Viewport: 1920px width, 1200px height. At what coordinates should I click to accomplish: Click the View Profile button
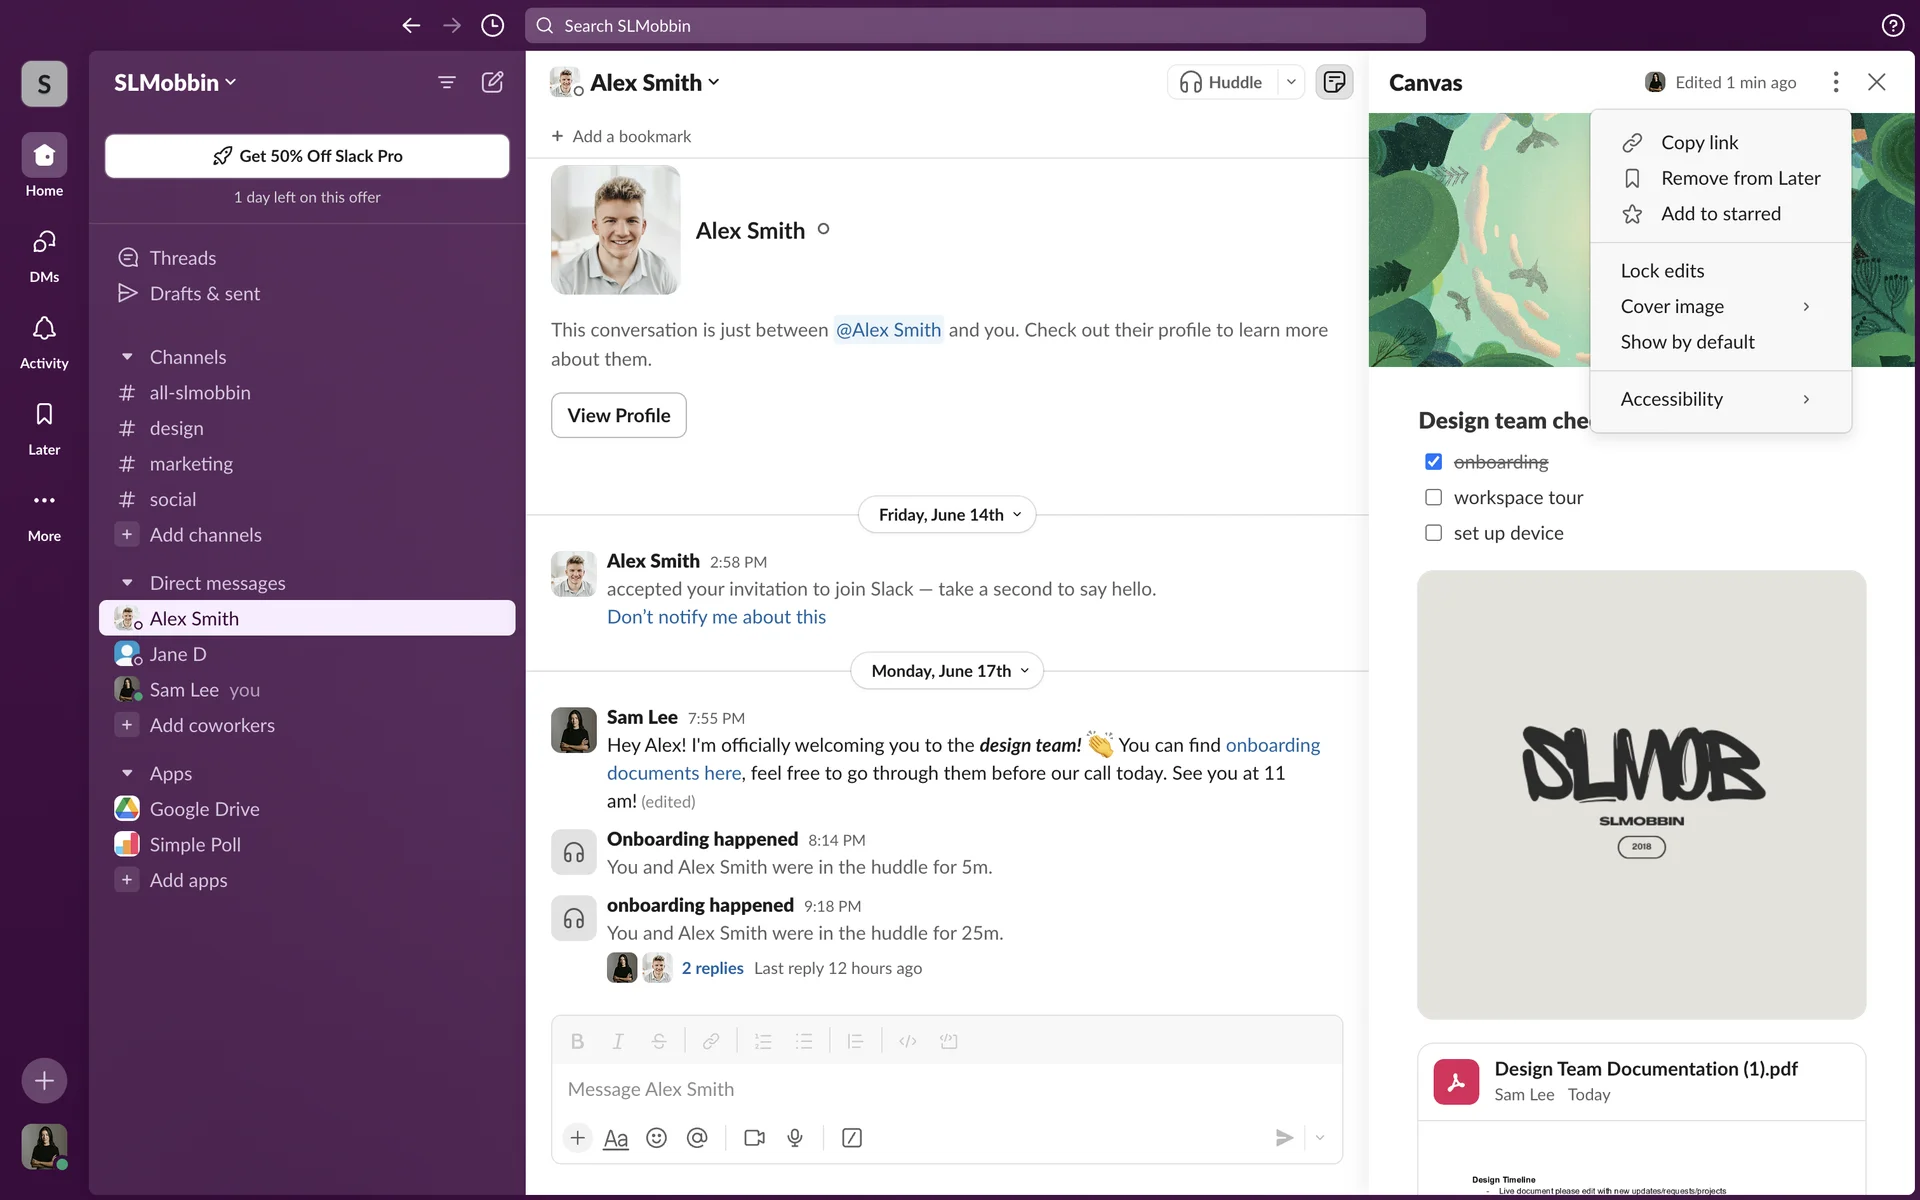click(x=618, y=415)
